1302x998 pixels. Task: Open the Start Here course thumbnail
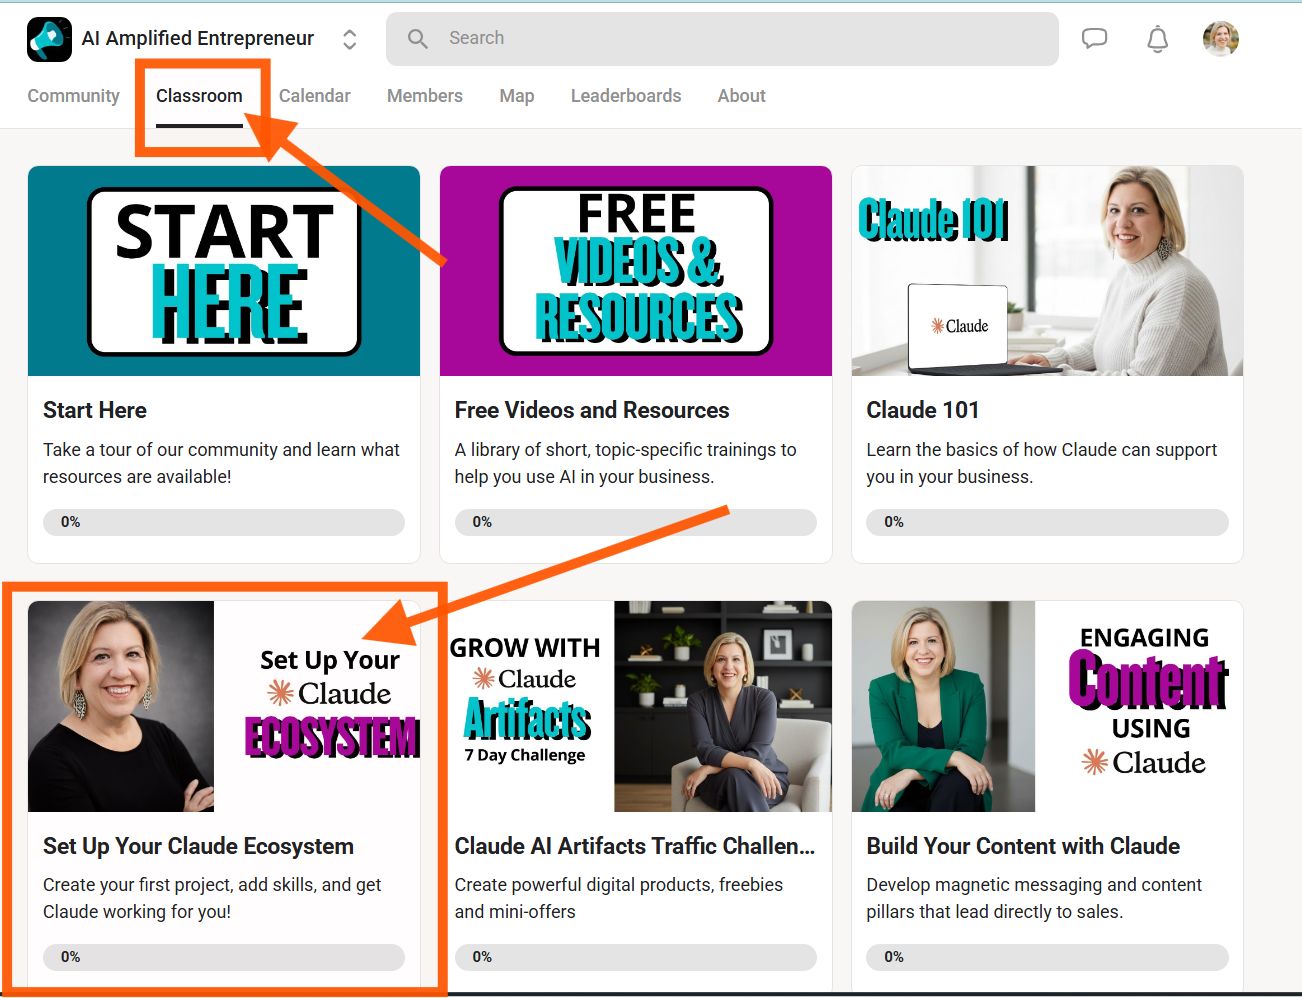tap(224, 271)
